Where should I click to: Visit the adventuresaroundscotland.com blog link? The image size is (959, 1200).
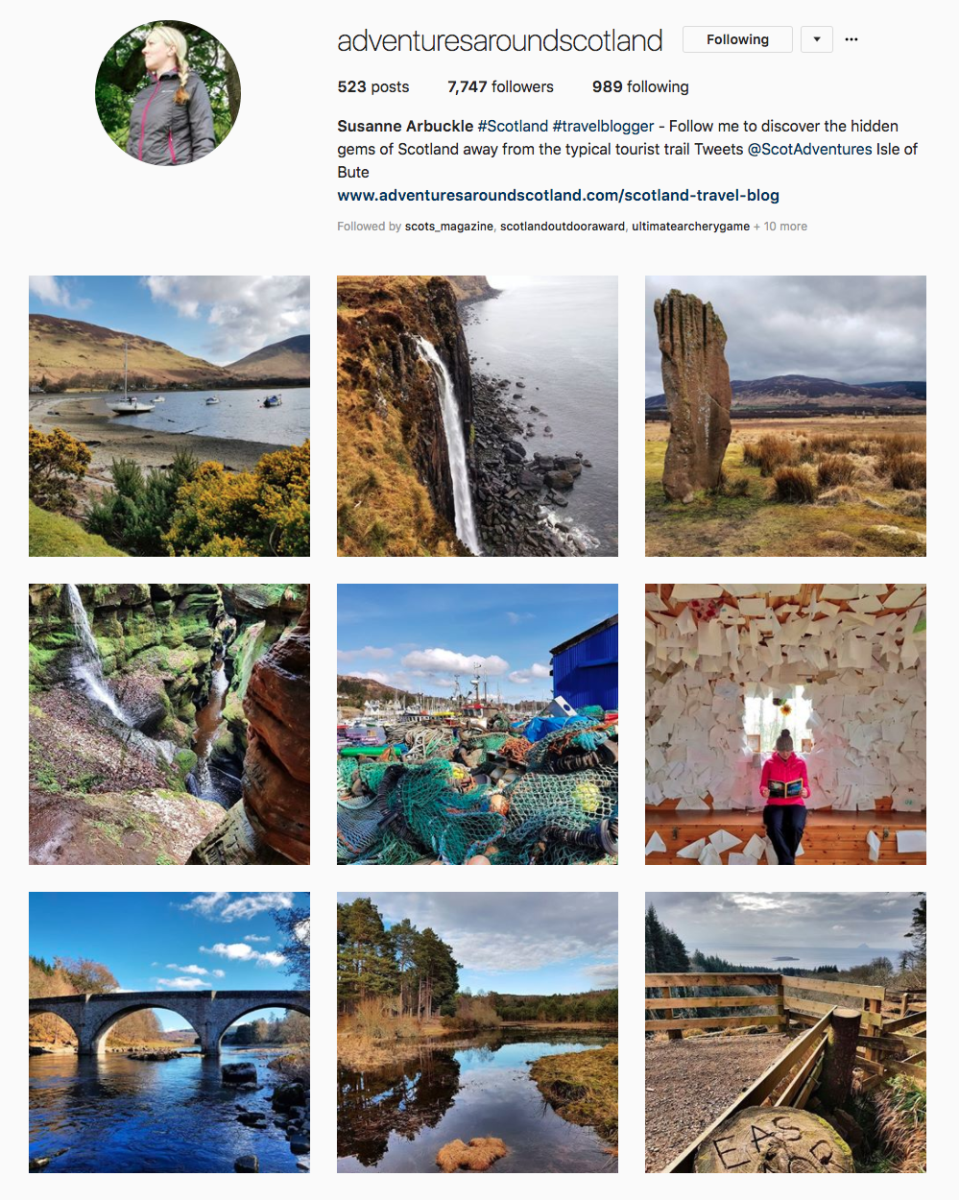tap(558, 195)
